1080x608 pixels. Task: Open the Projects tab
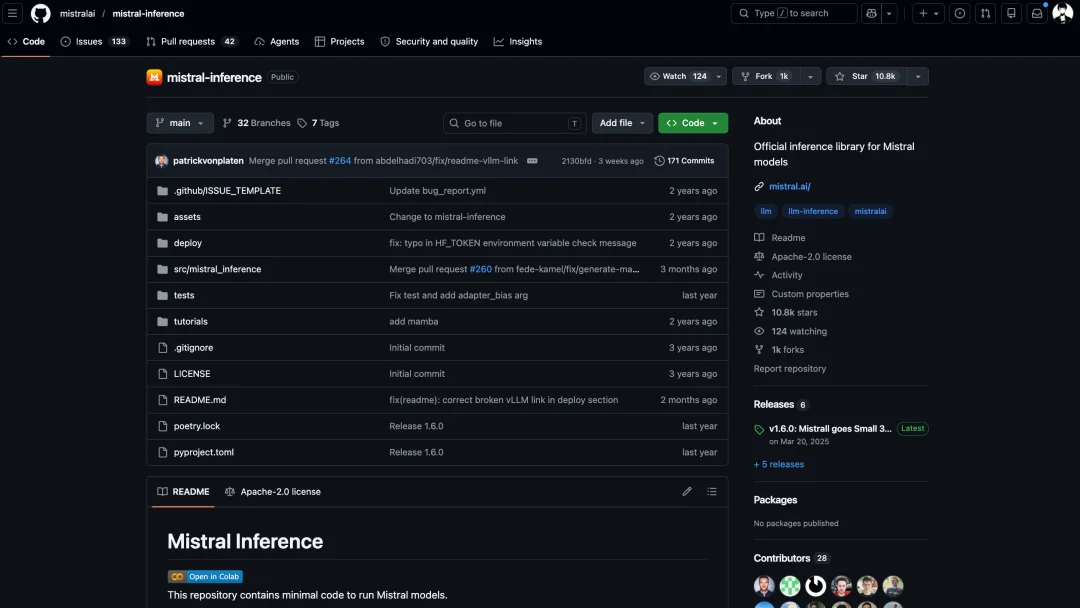[x=340, y=41]
